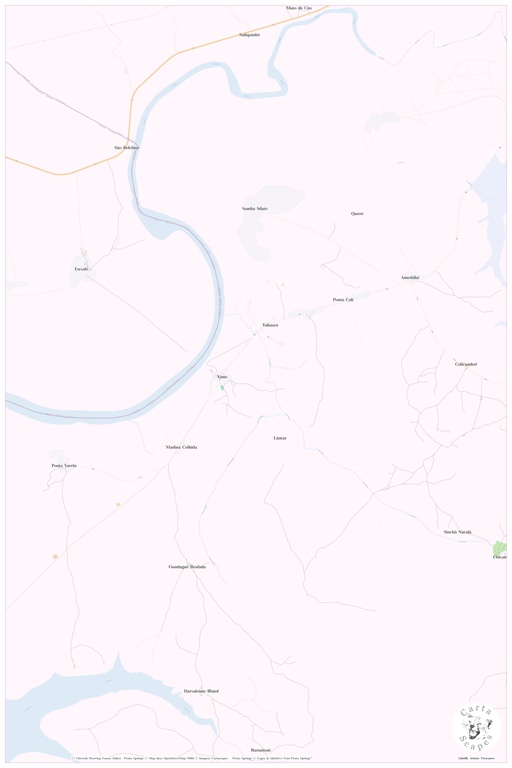
Task: Select the Taliuara place label
Action: [270, 325]
